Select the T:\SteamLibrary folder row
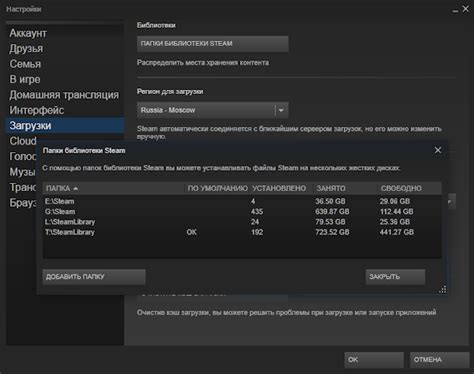Viewport: 474px width, 374px height. coord(242,232)
